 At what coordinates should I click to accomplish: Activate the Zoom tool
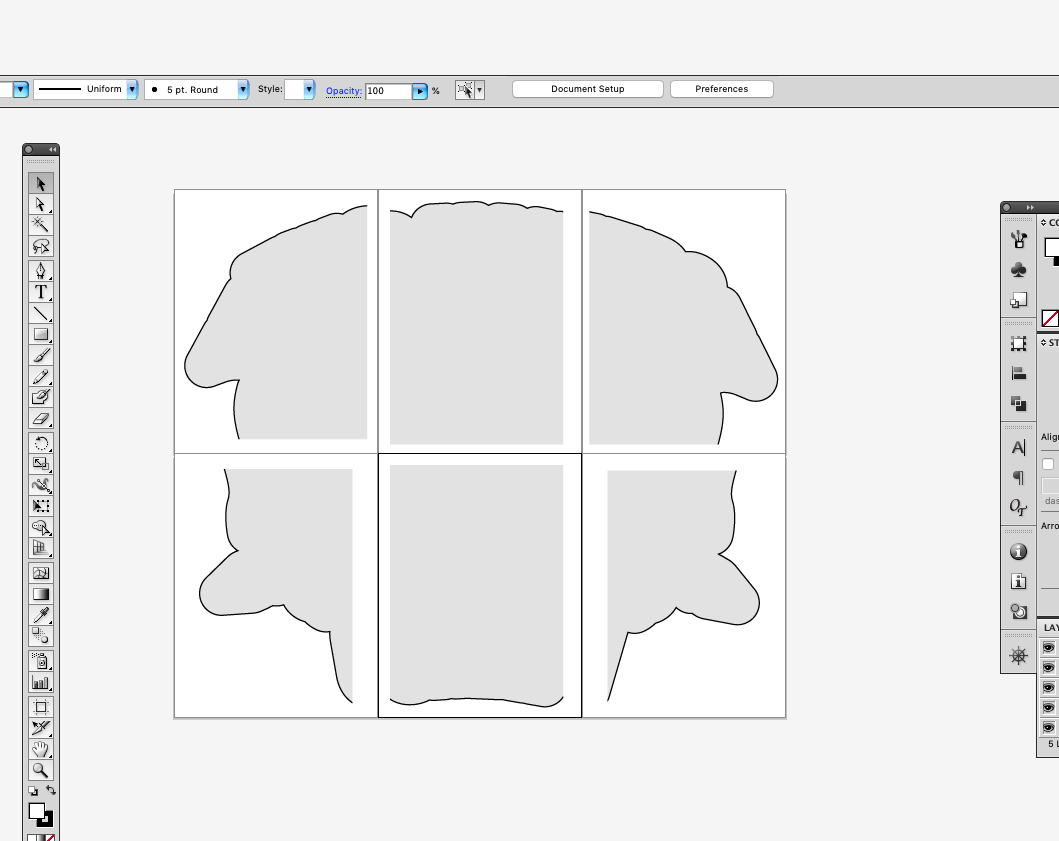coord(41,771)
